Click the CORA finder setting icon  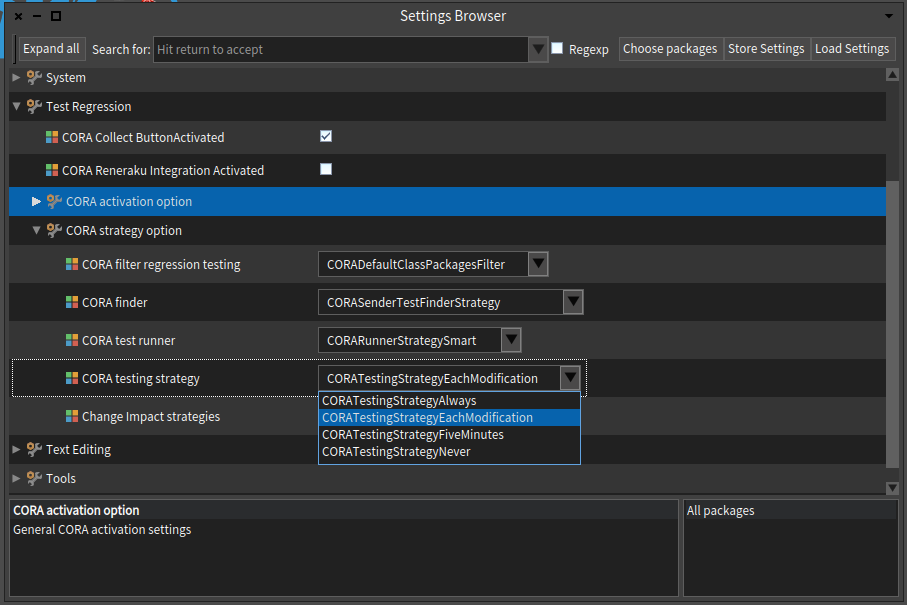click(72, 302)
